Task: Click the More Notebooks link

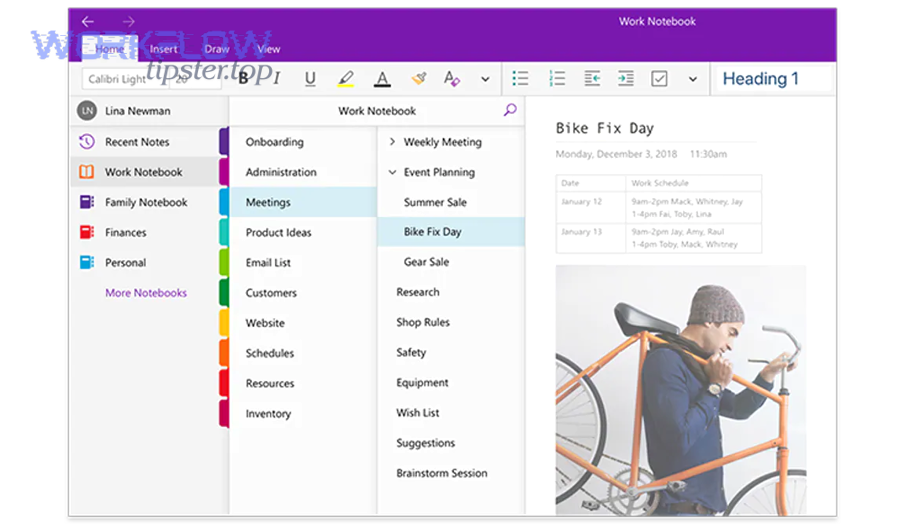Action: (146, 293)
